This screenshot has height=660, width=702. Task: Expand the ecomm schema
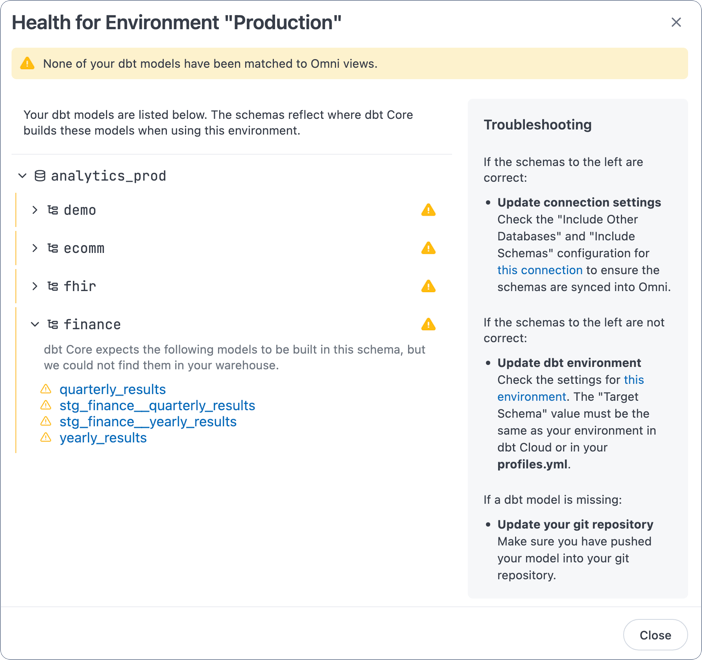tap(35, 248)
